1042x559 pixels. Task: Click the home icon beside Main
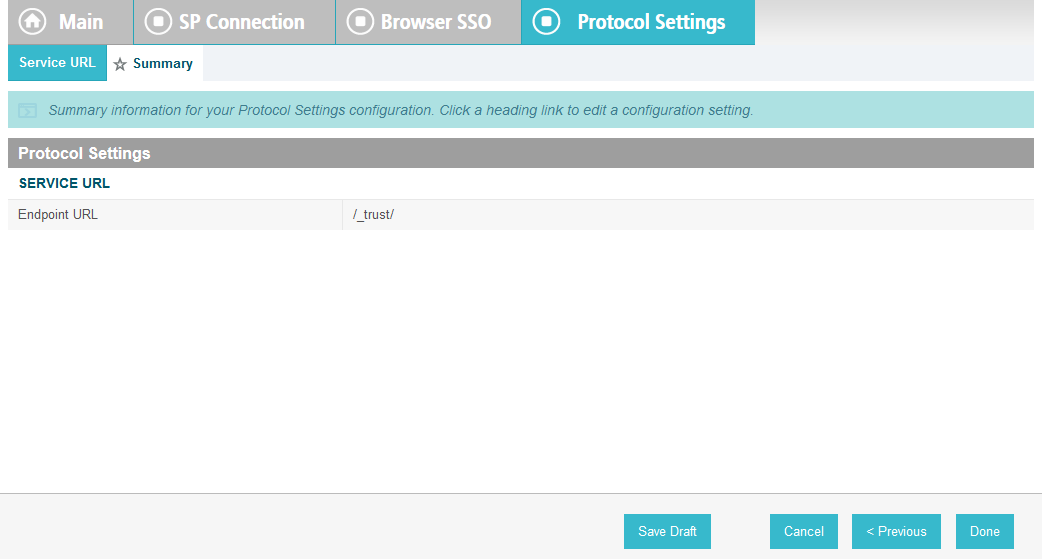[33, 21]
